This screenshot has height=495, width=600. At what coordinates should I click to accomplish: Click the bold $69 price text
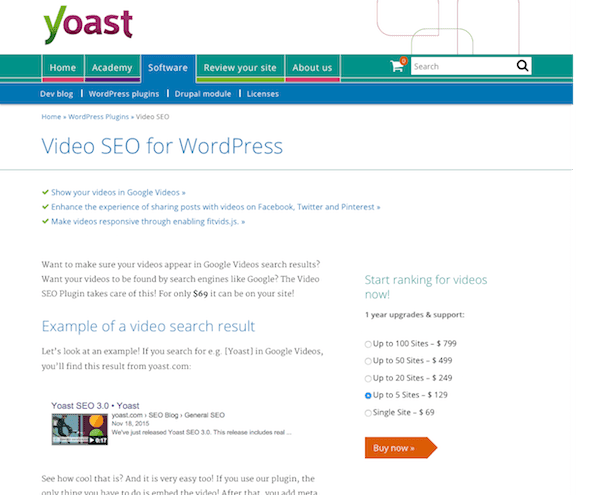tap(201, 294)
